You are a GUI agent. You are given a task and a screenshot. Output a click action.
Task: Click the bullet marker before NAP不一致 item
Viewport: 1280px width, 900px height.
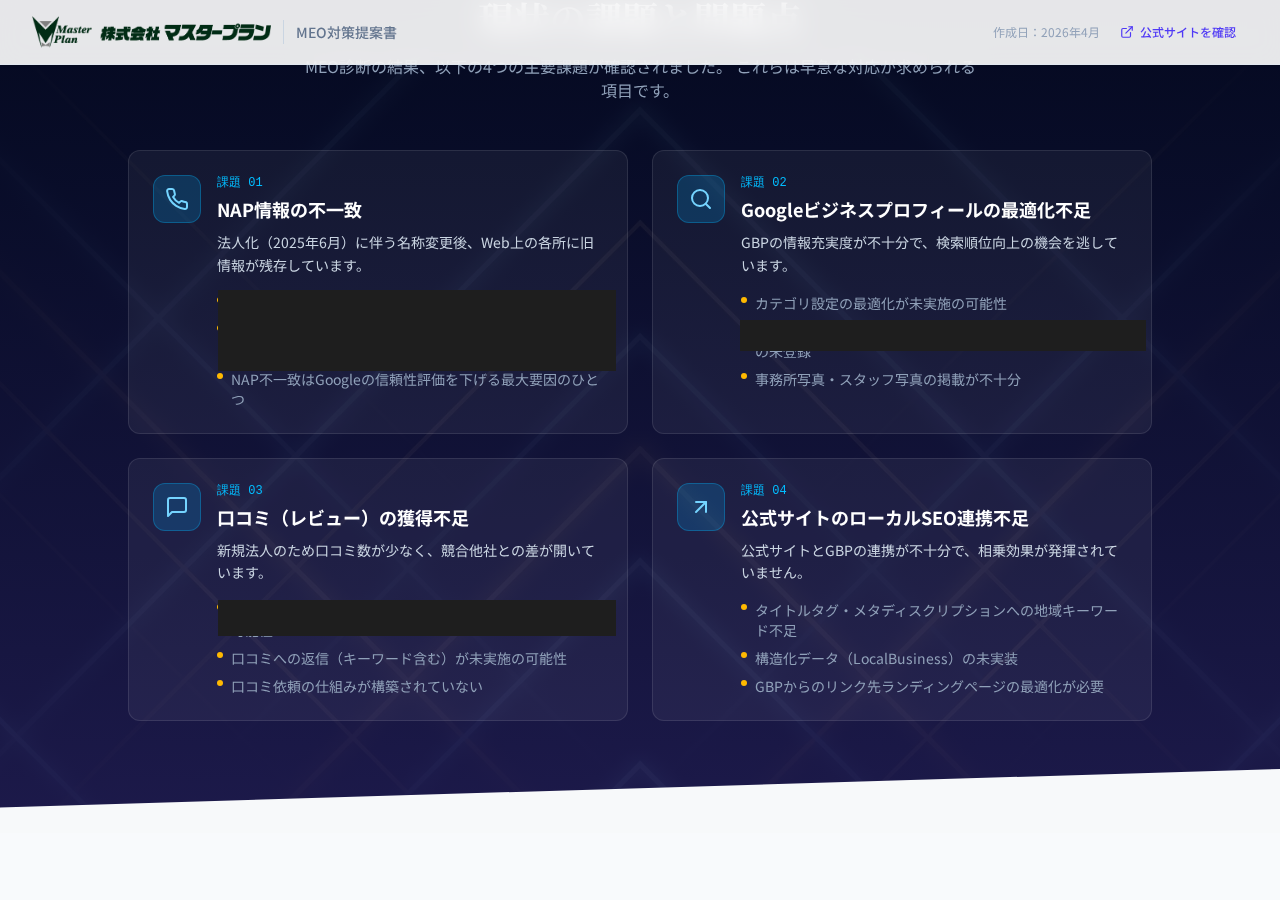tap(219, 378)
